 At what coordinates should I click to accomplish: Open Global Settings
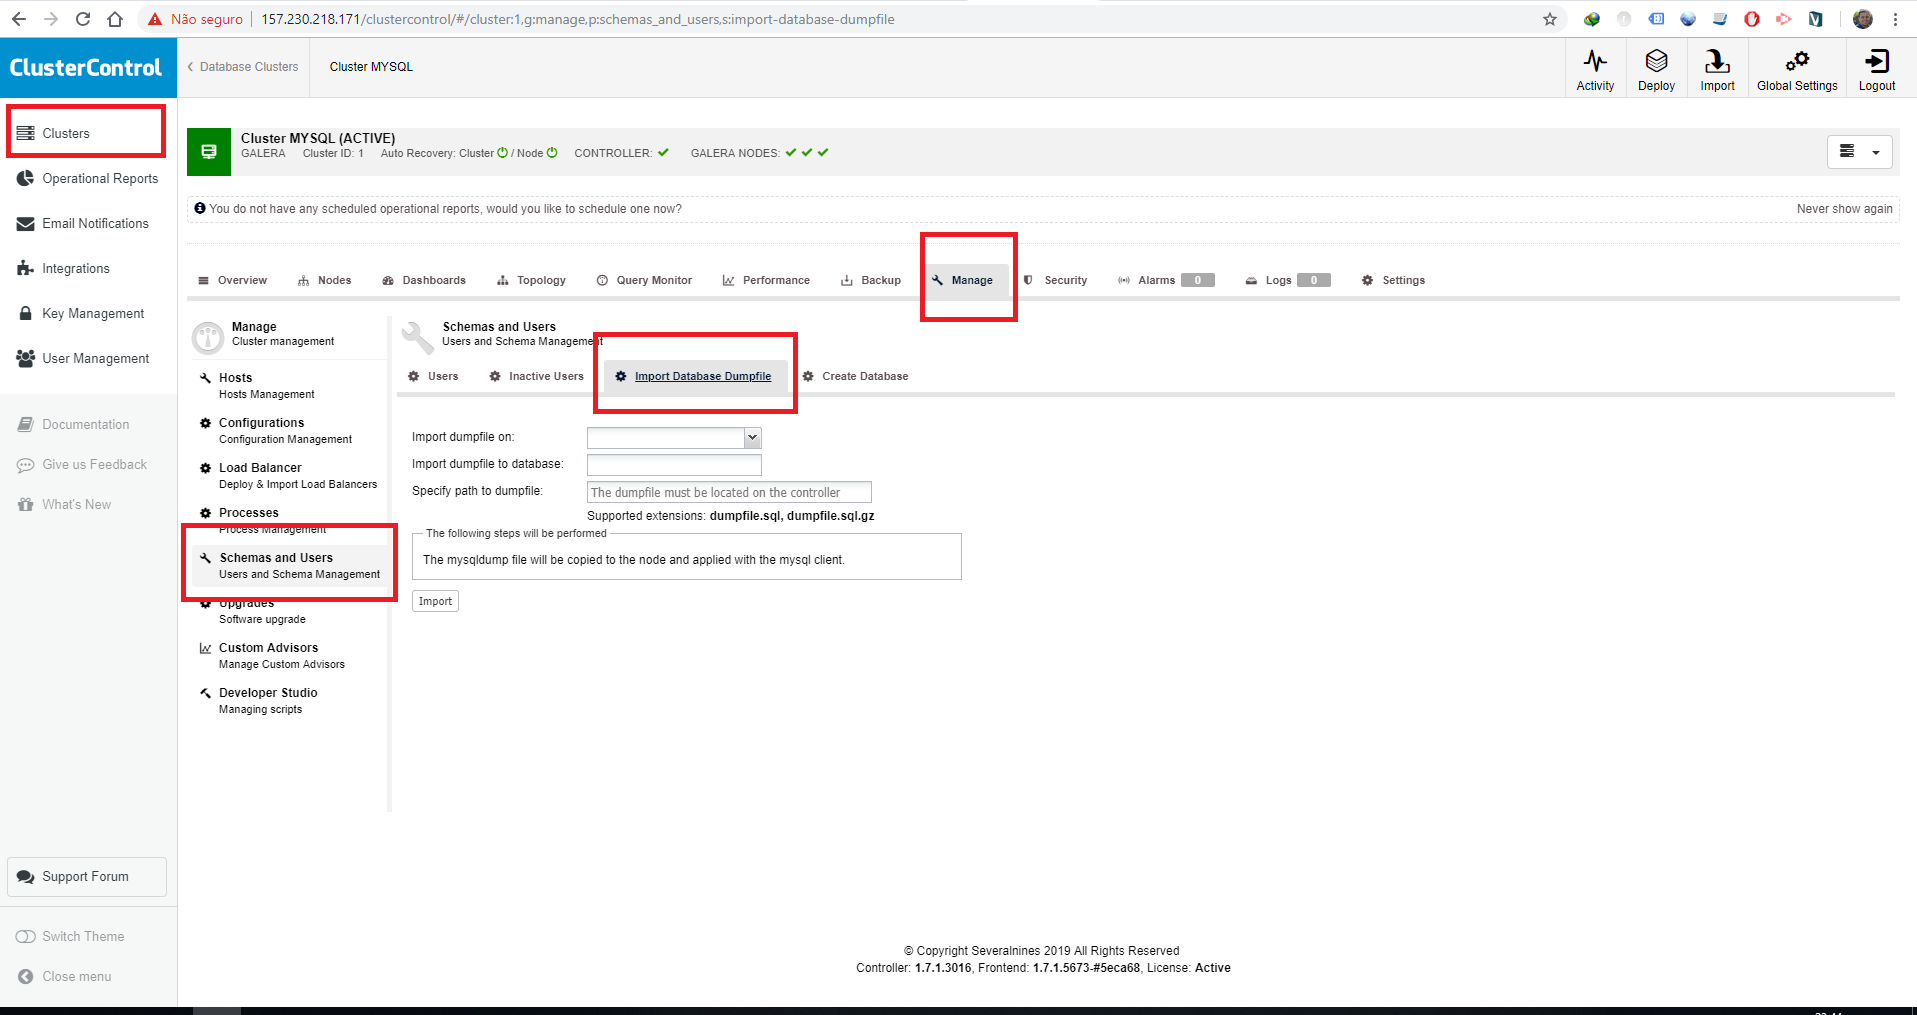[1796, 67]
